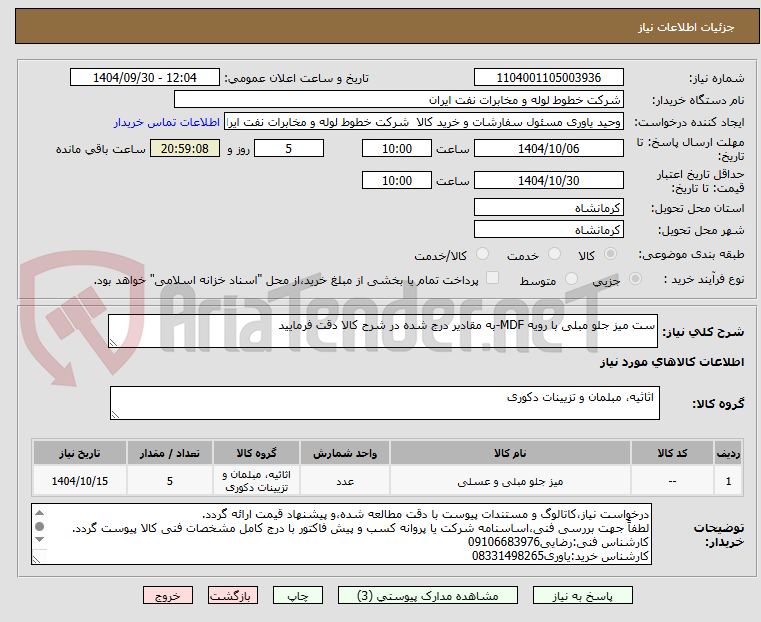Click the quantity cell showing 5
761x622 pixels.
coord(170,481)
